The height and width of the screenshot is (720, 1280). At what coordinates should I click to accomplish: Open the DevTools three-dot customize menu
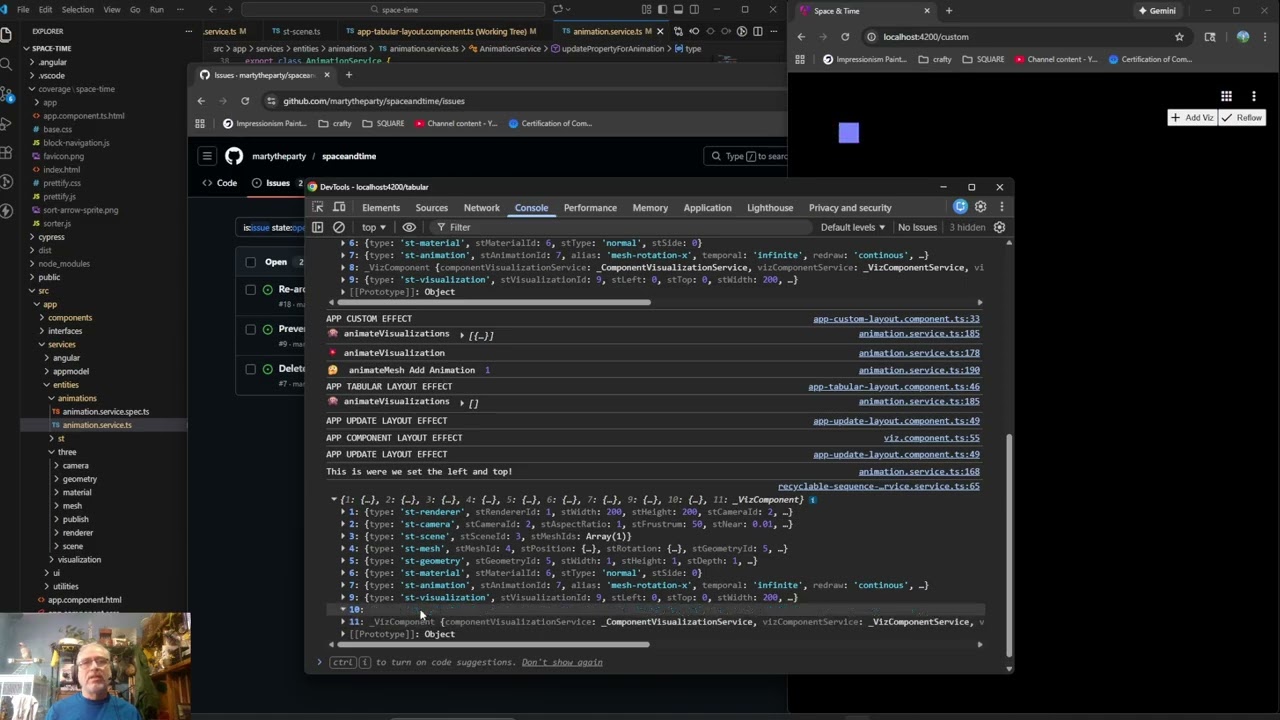pos(1001,207)
